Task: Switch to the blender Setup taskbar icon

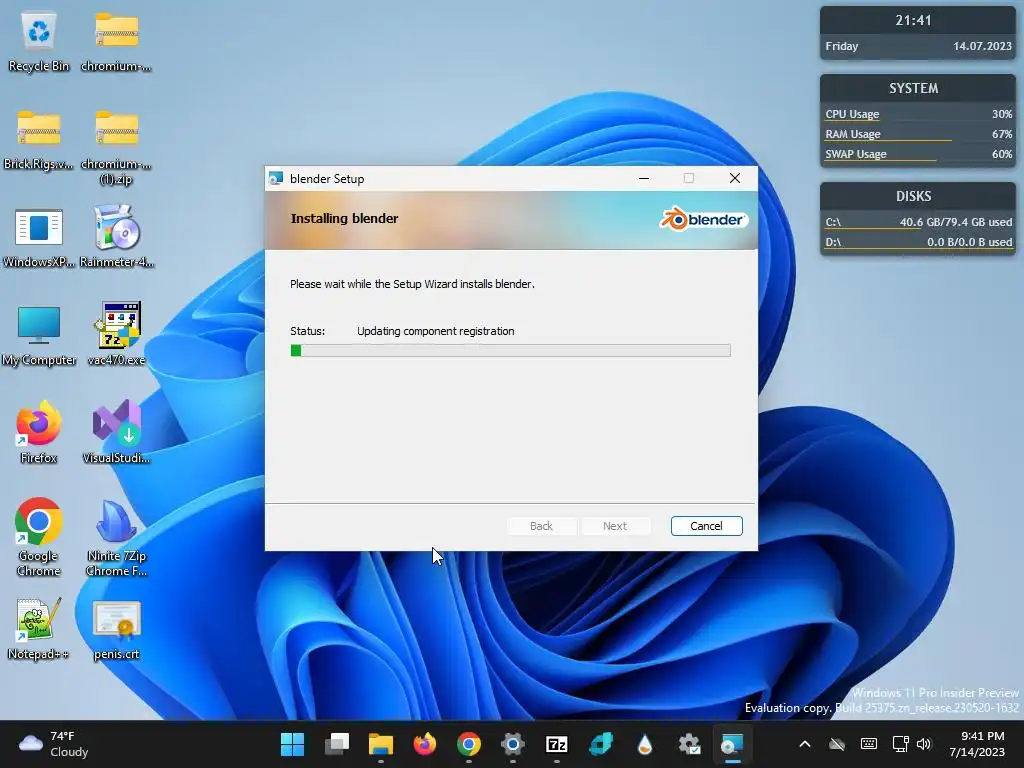Action: click(732, 744)
